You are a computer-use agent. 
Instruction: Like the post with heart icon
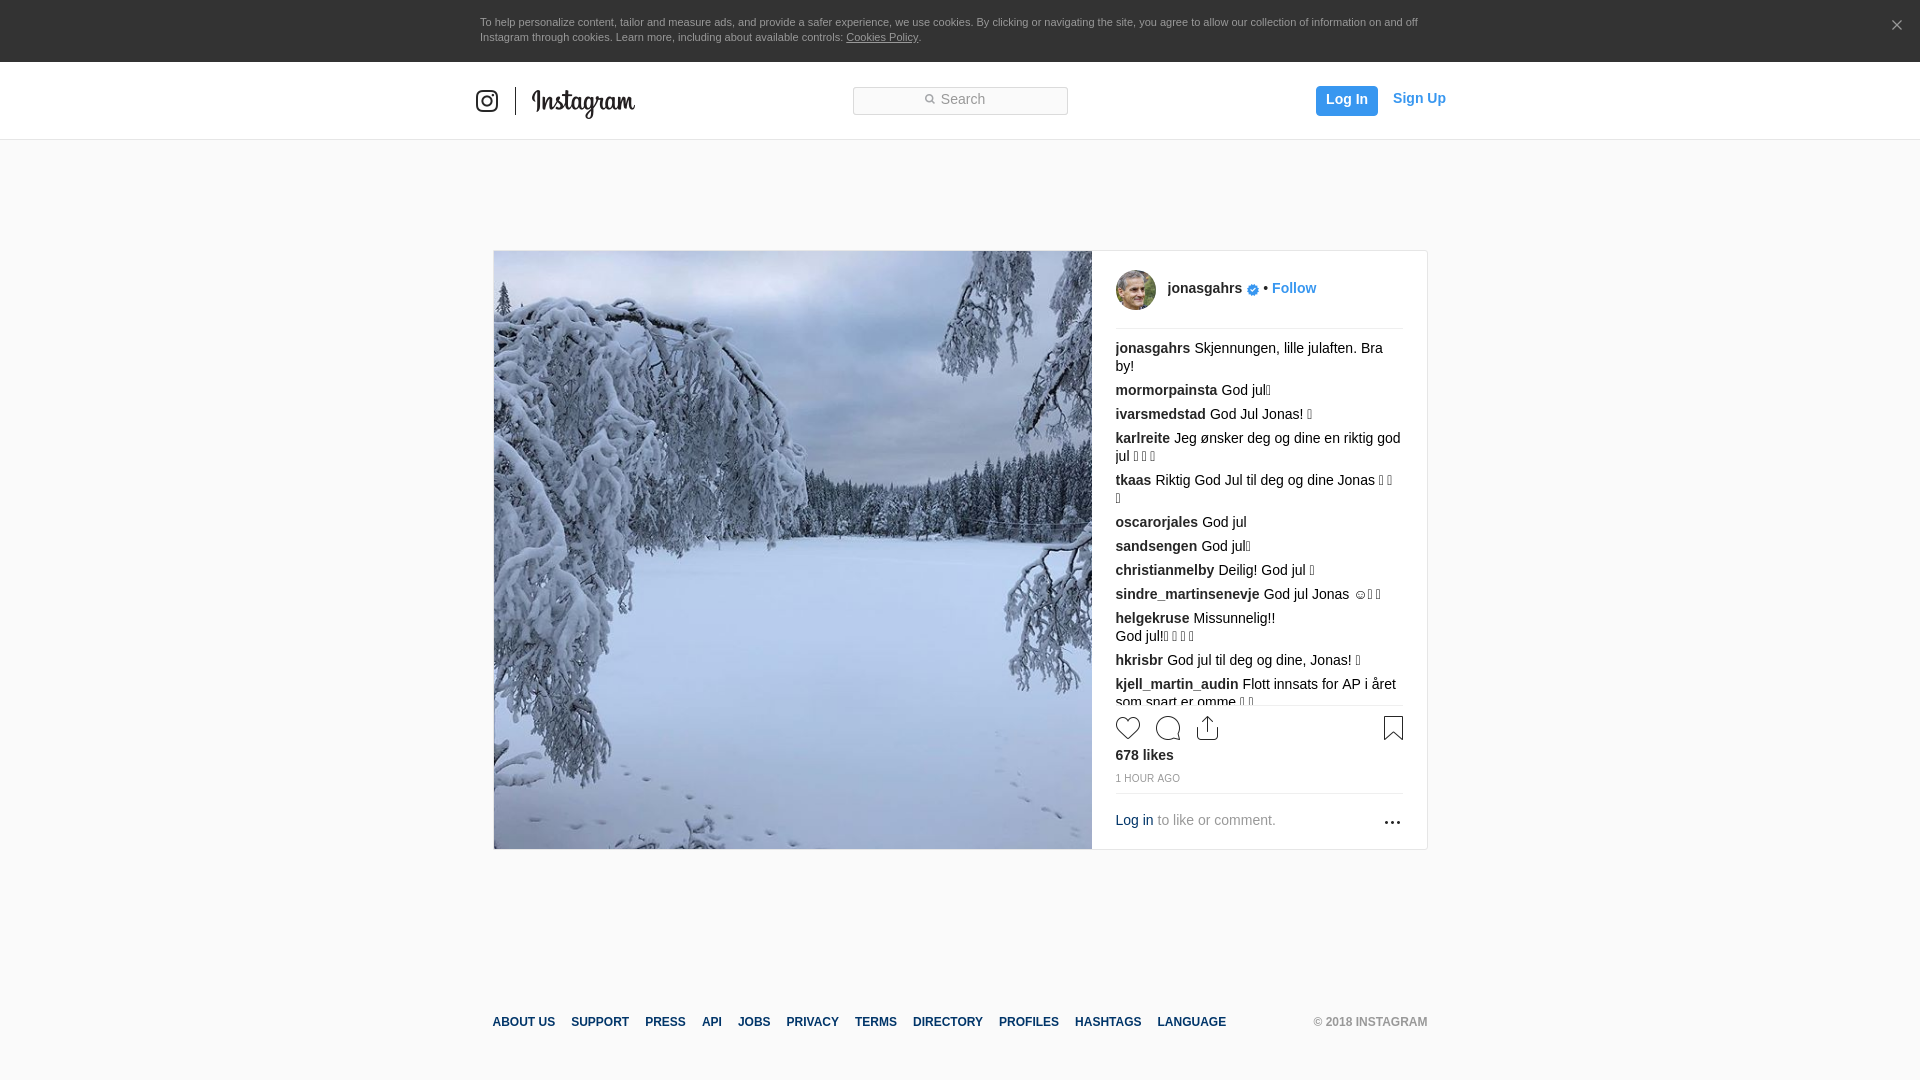[x=1127, y=728]
